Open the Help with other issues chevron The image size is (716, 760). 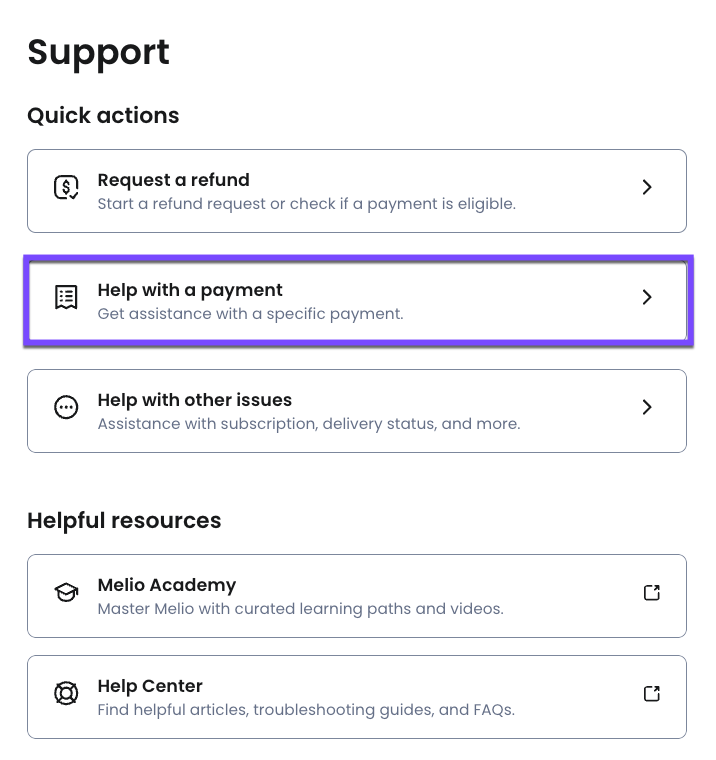tap(647, 407)
